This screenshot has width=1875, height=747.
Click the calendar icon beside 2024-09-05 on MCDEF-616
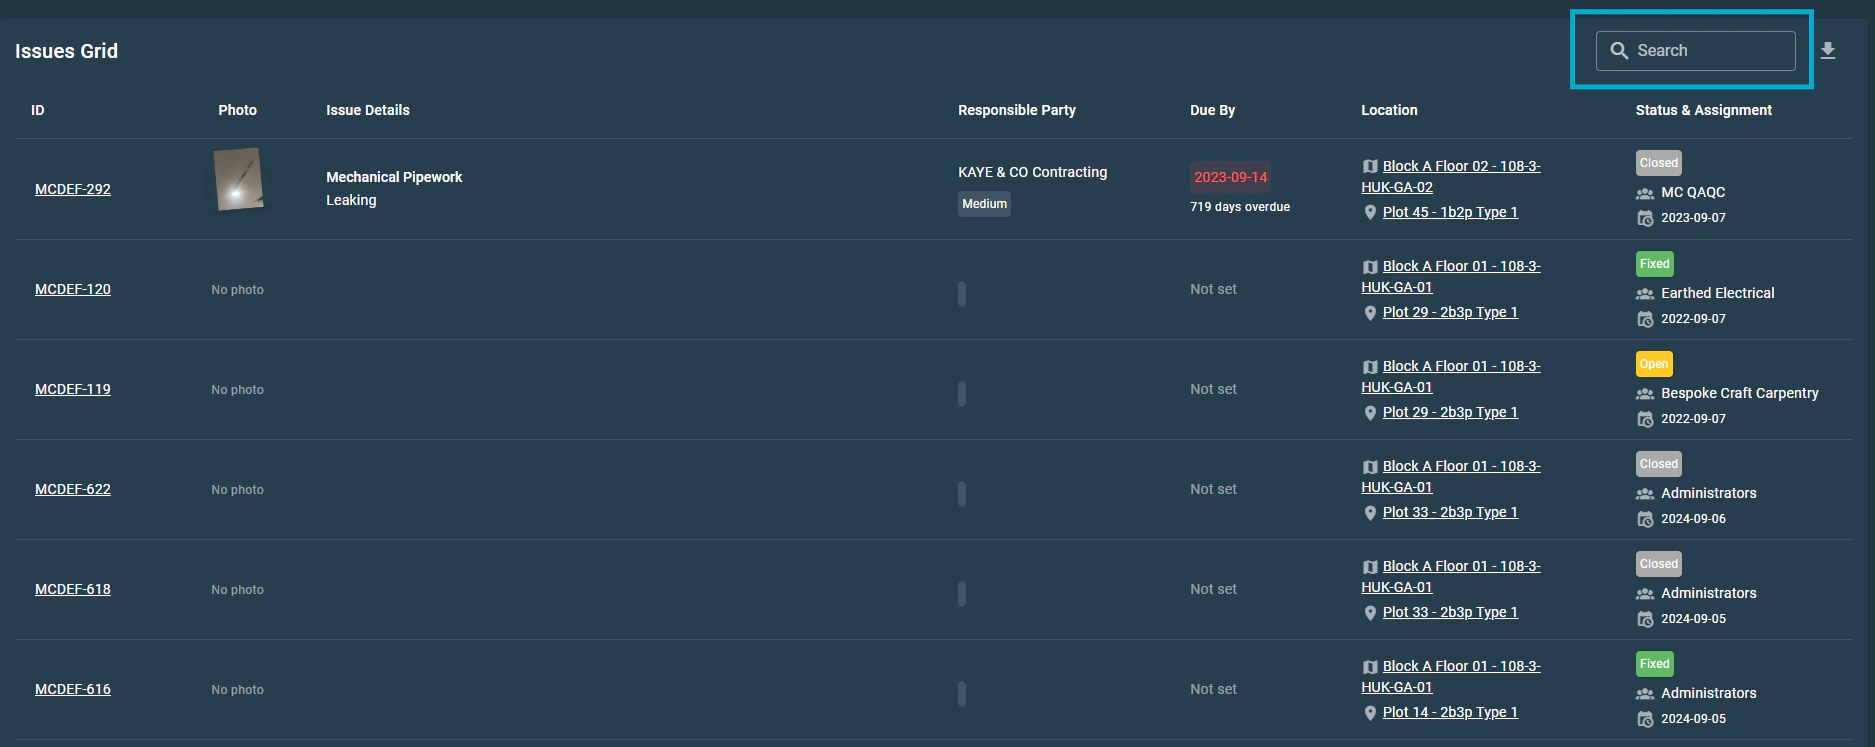(x=1645, y=719)
